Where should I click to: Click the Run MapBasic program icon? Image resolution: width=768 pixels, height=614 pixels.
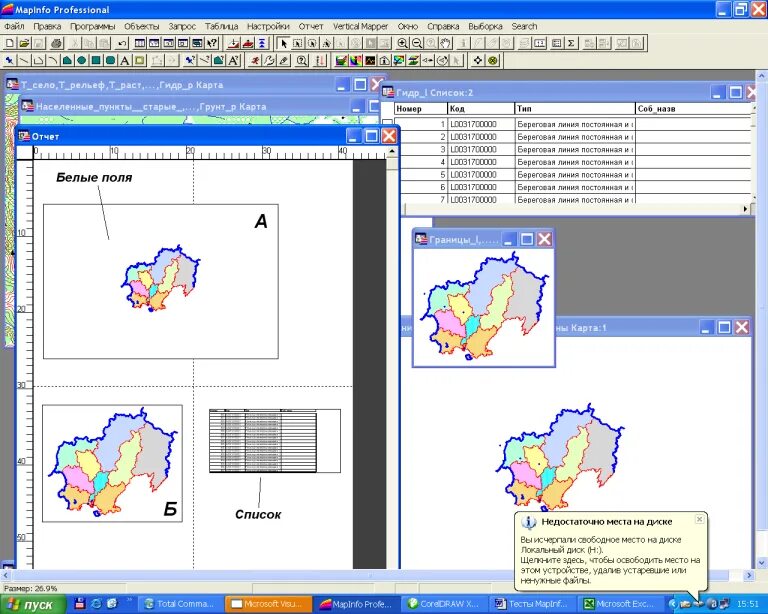(x=254, y=61)
